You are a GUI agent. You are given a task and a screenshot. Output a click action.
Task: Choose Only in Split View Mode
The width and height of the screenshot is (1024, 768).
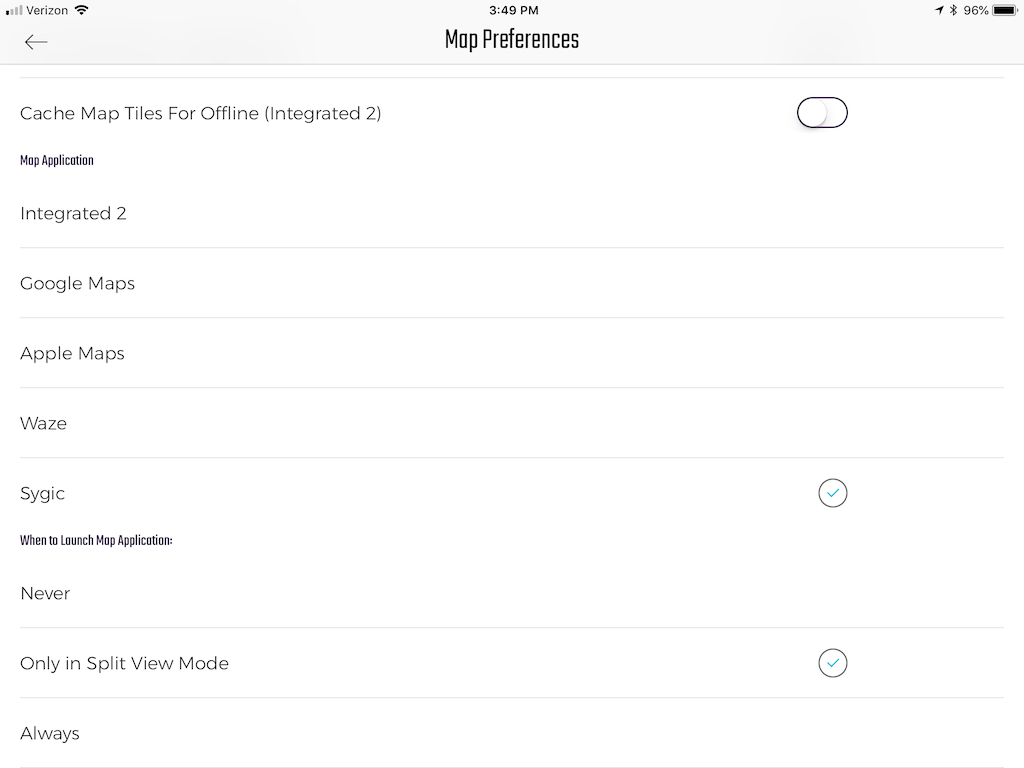click(124, 663)
